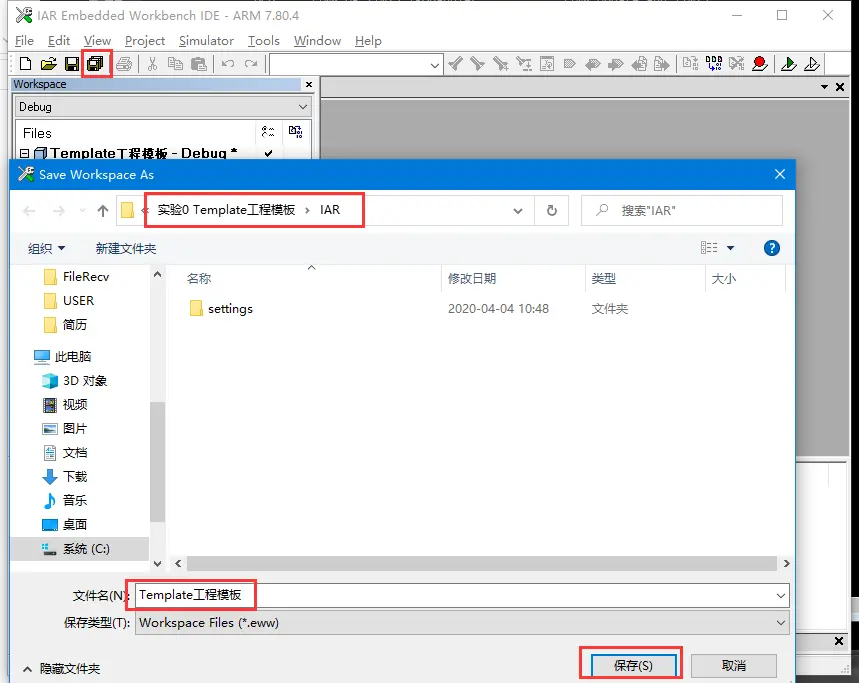This screenshot has width=859, height=683.
Task: Click the Up one level arrow
Action: (102, 211)
